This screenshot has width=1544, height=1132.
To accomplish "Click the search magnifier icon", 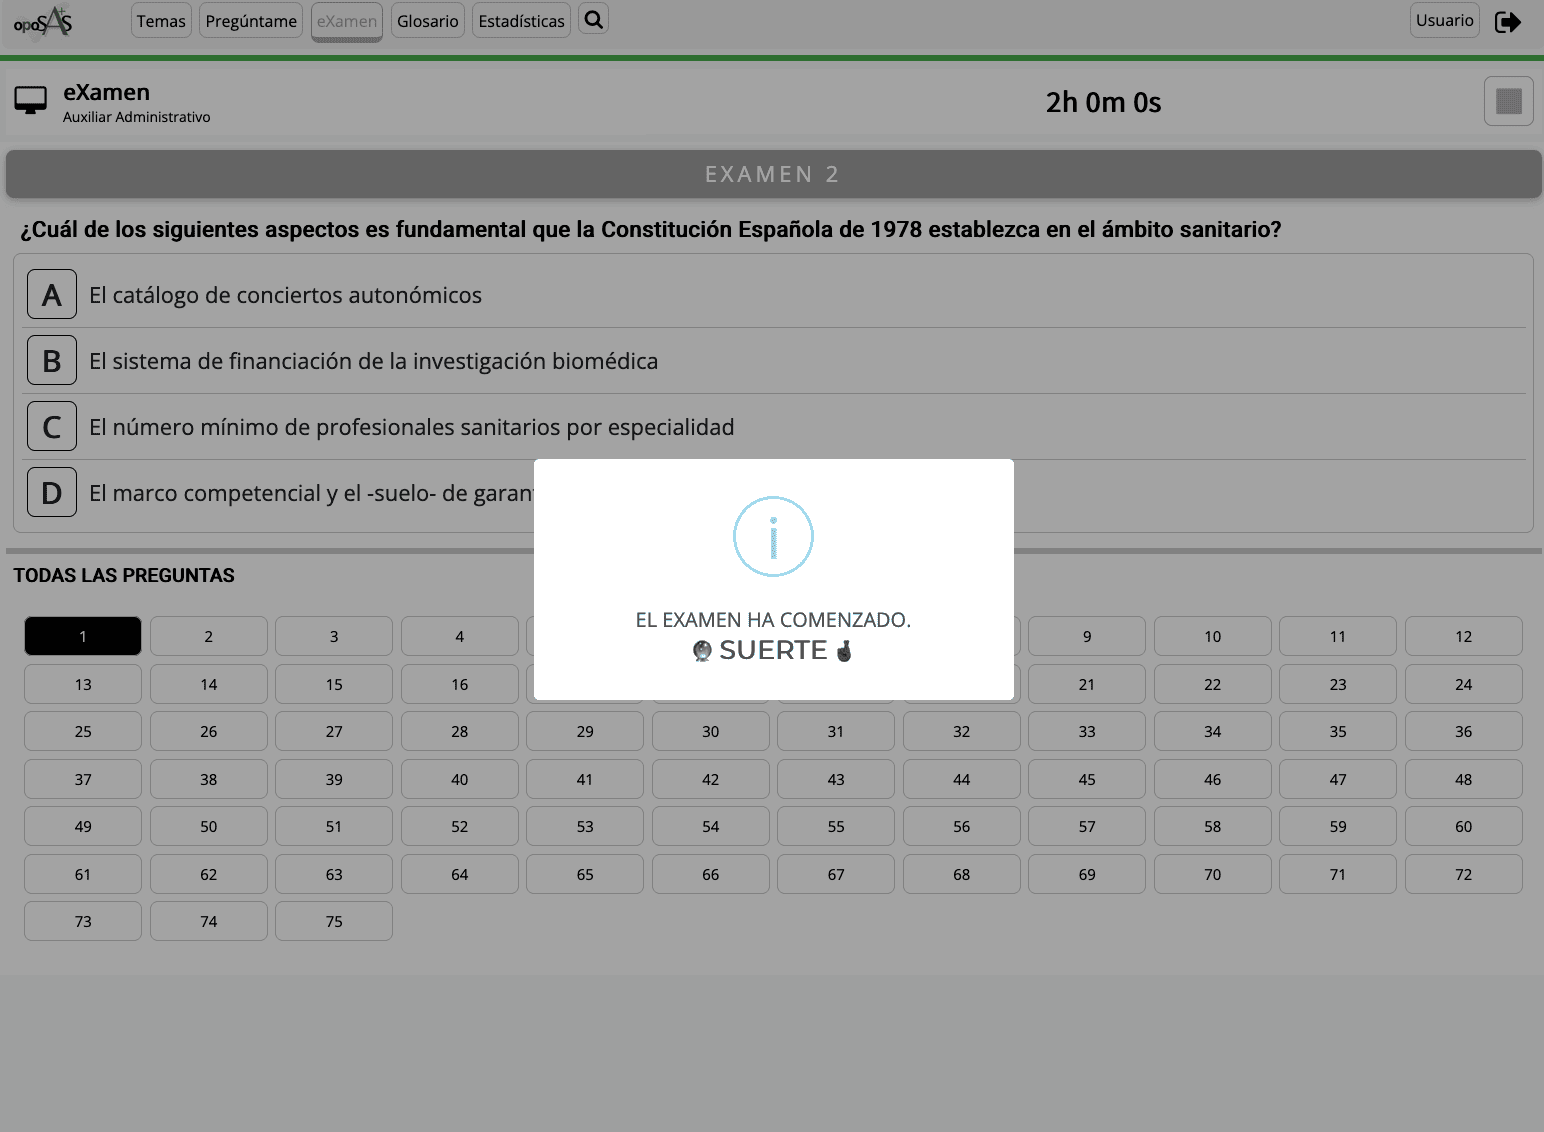I will [x=593, y=20].
